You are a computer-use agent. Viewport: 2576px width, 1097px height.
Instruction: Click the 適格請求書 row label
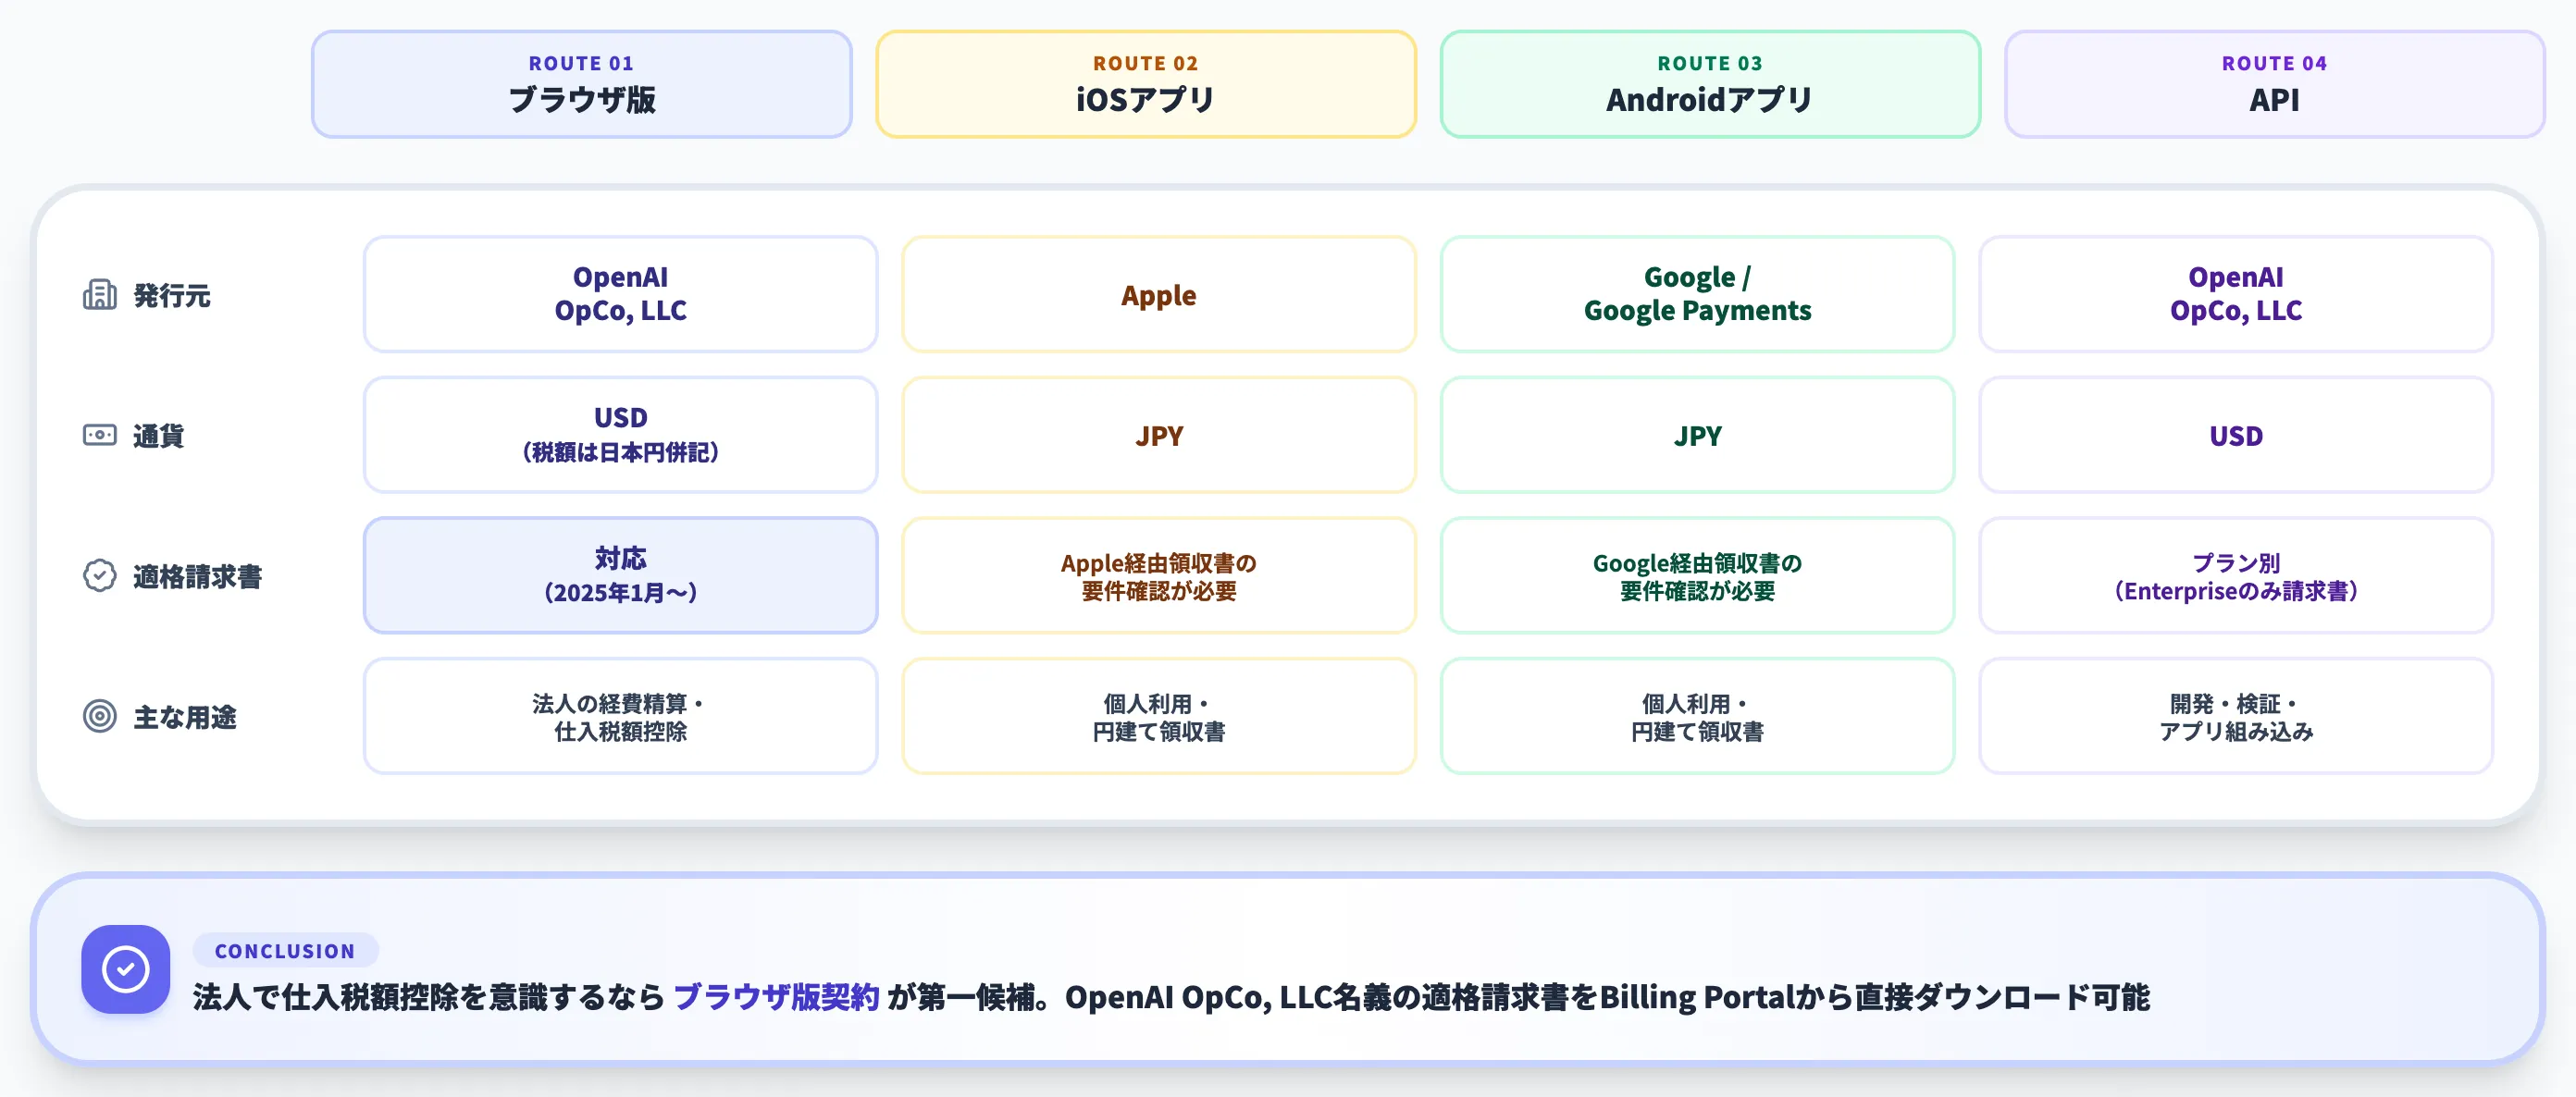click(x=198, y=577)
